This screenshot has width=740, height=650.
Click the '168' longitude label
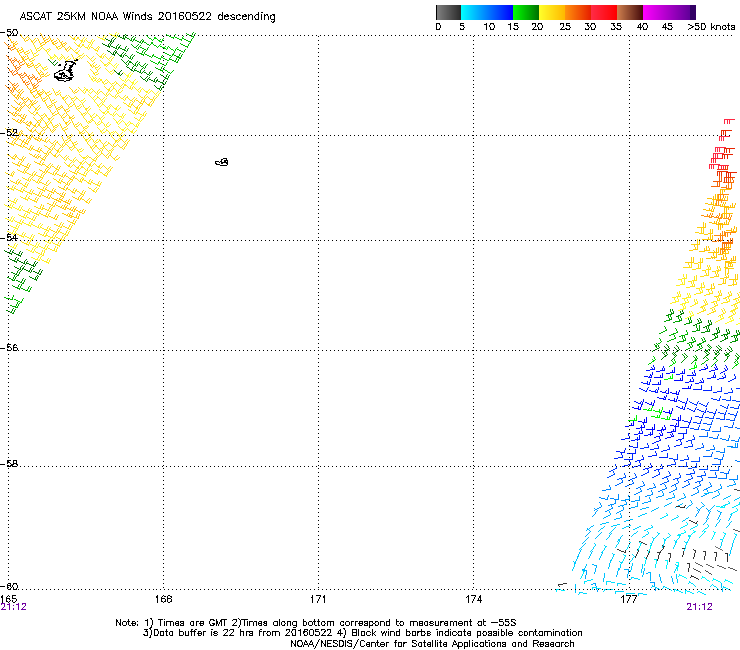click(x=163, y=599)
